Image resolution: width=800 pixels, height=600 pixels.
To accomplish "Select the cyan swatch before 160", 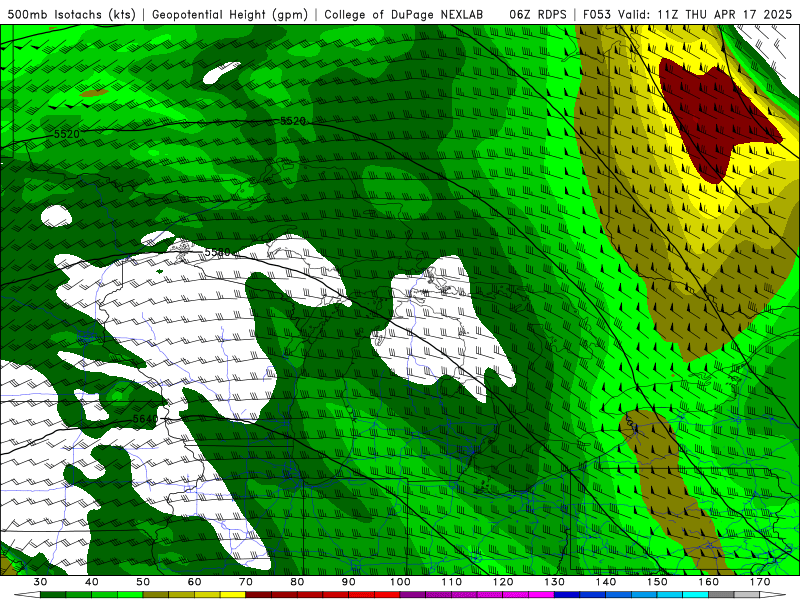I will point(695,595).
